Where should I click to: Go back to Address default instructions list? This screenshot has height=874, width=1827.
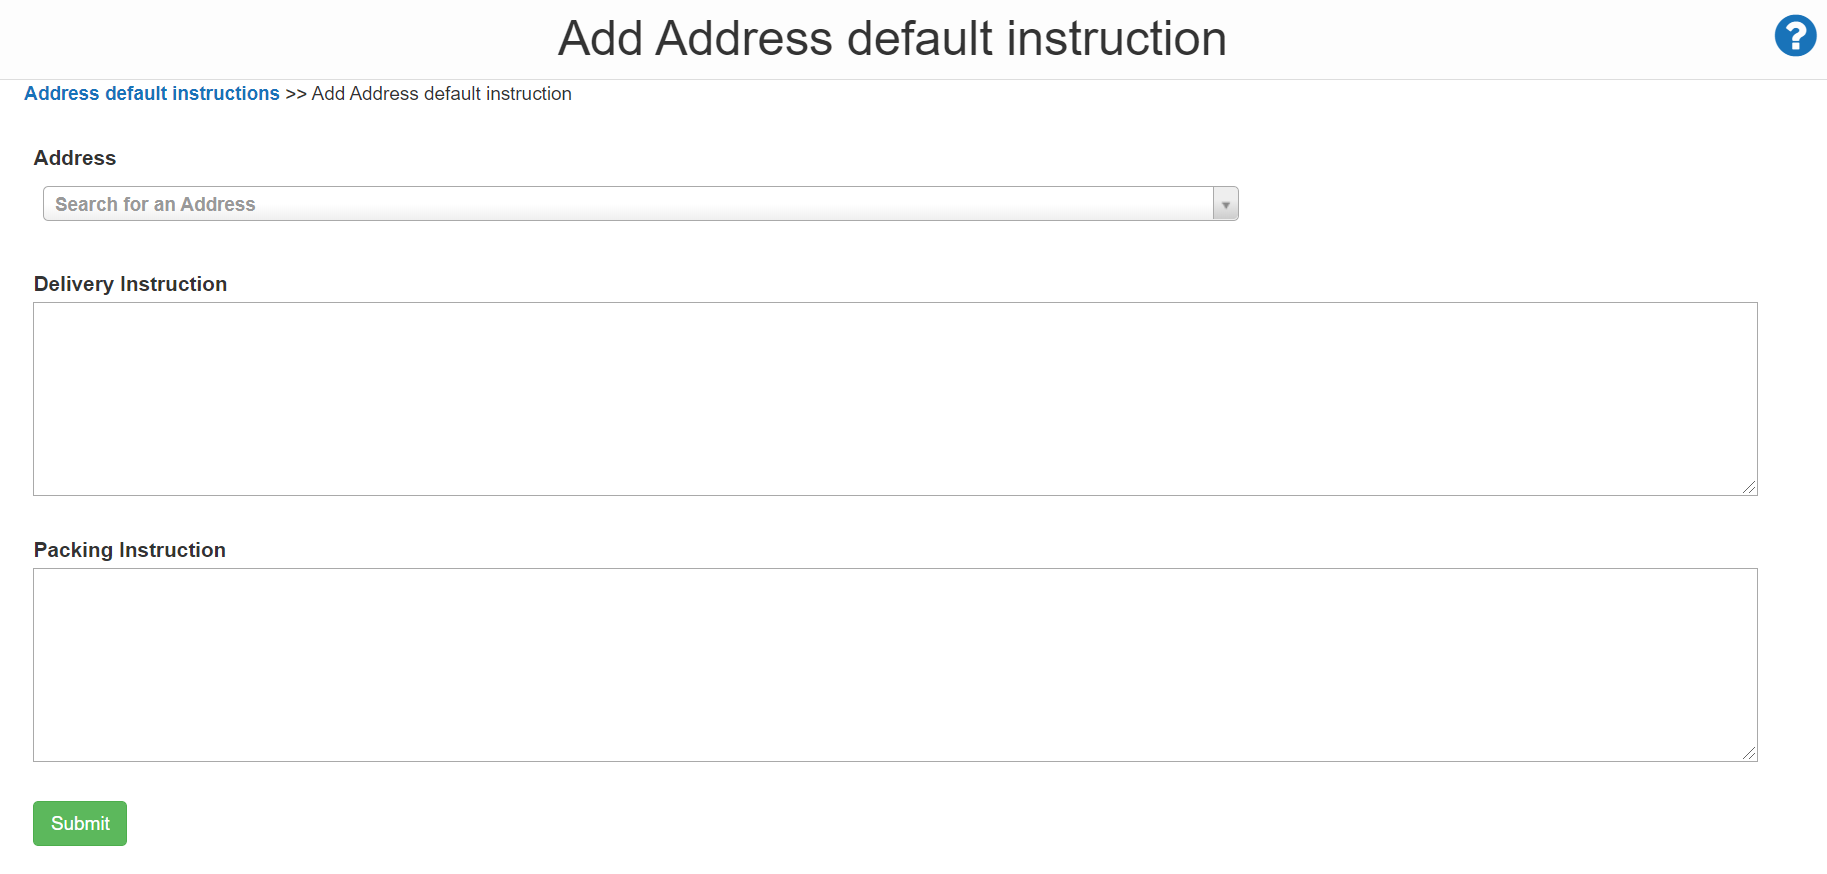coord(152,93)
